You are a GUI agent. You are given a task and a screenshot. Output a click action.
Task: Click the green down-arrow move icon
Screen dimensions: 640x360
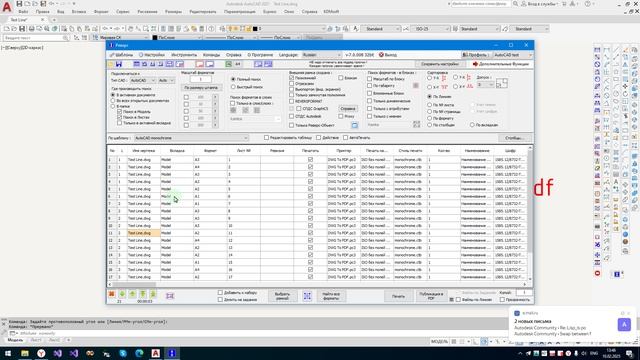(122, 294)
